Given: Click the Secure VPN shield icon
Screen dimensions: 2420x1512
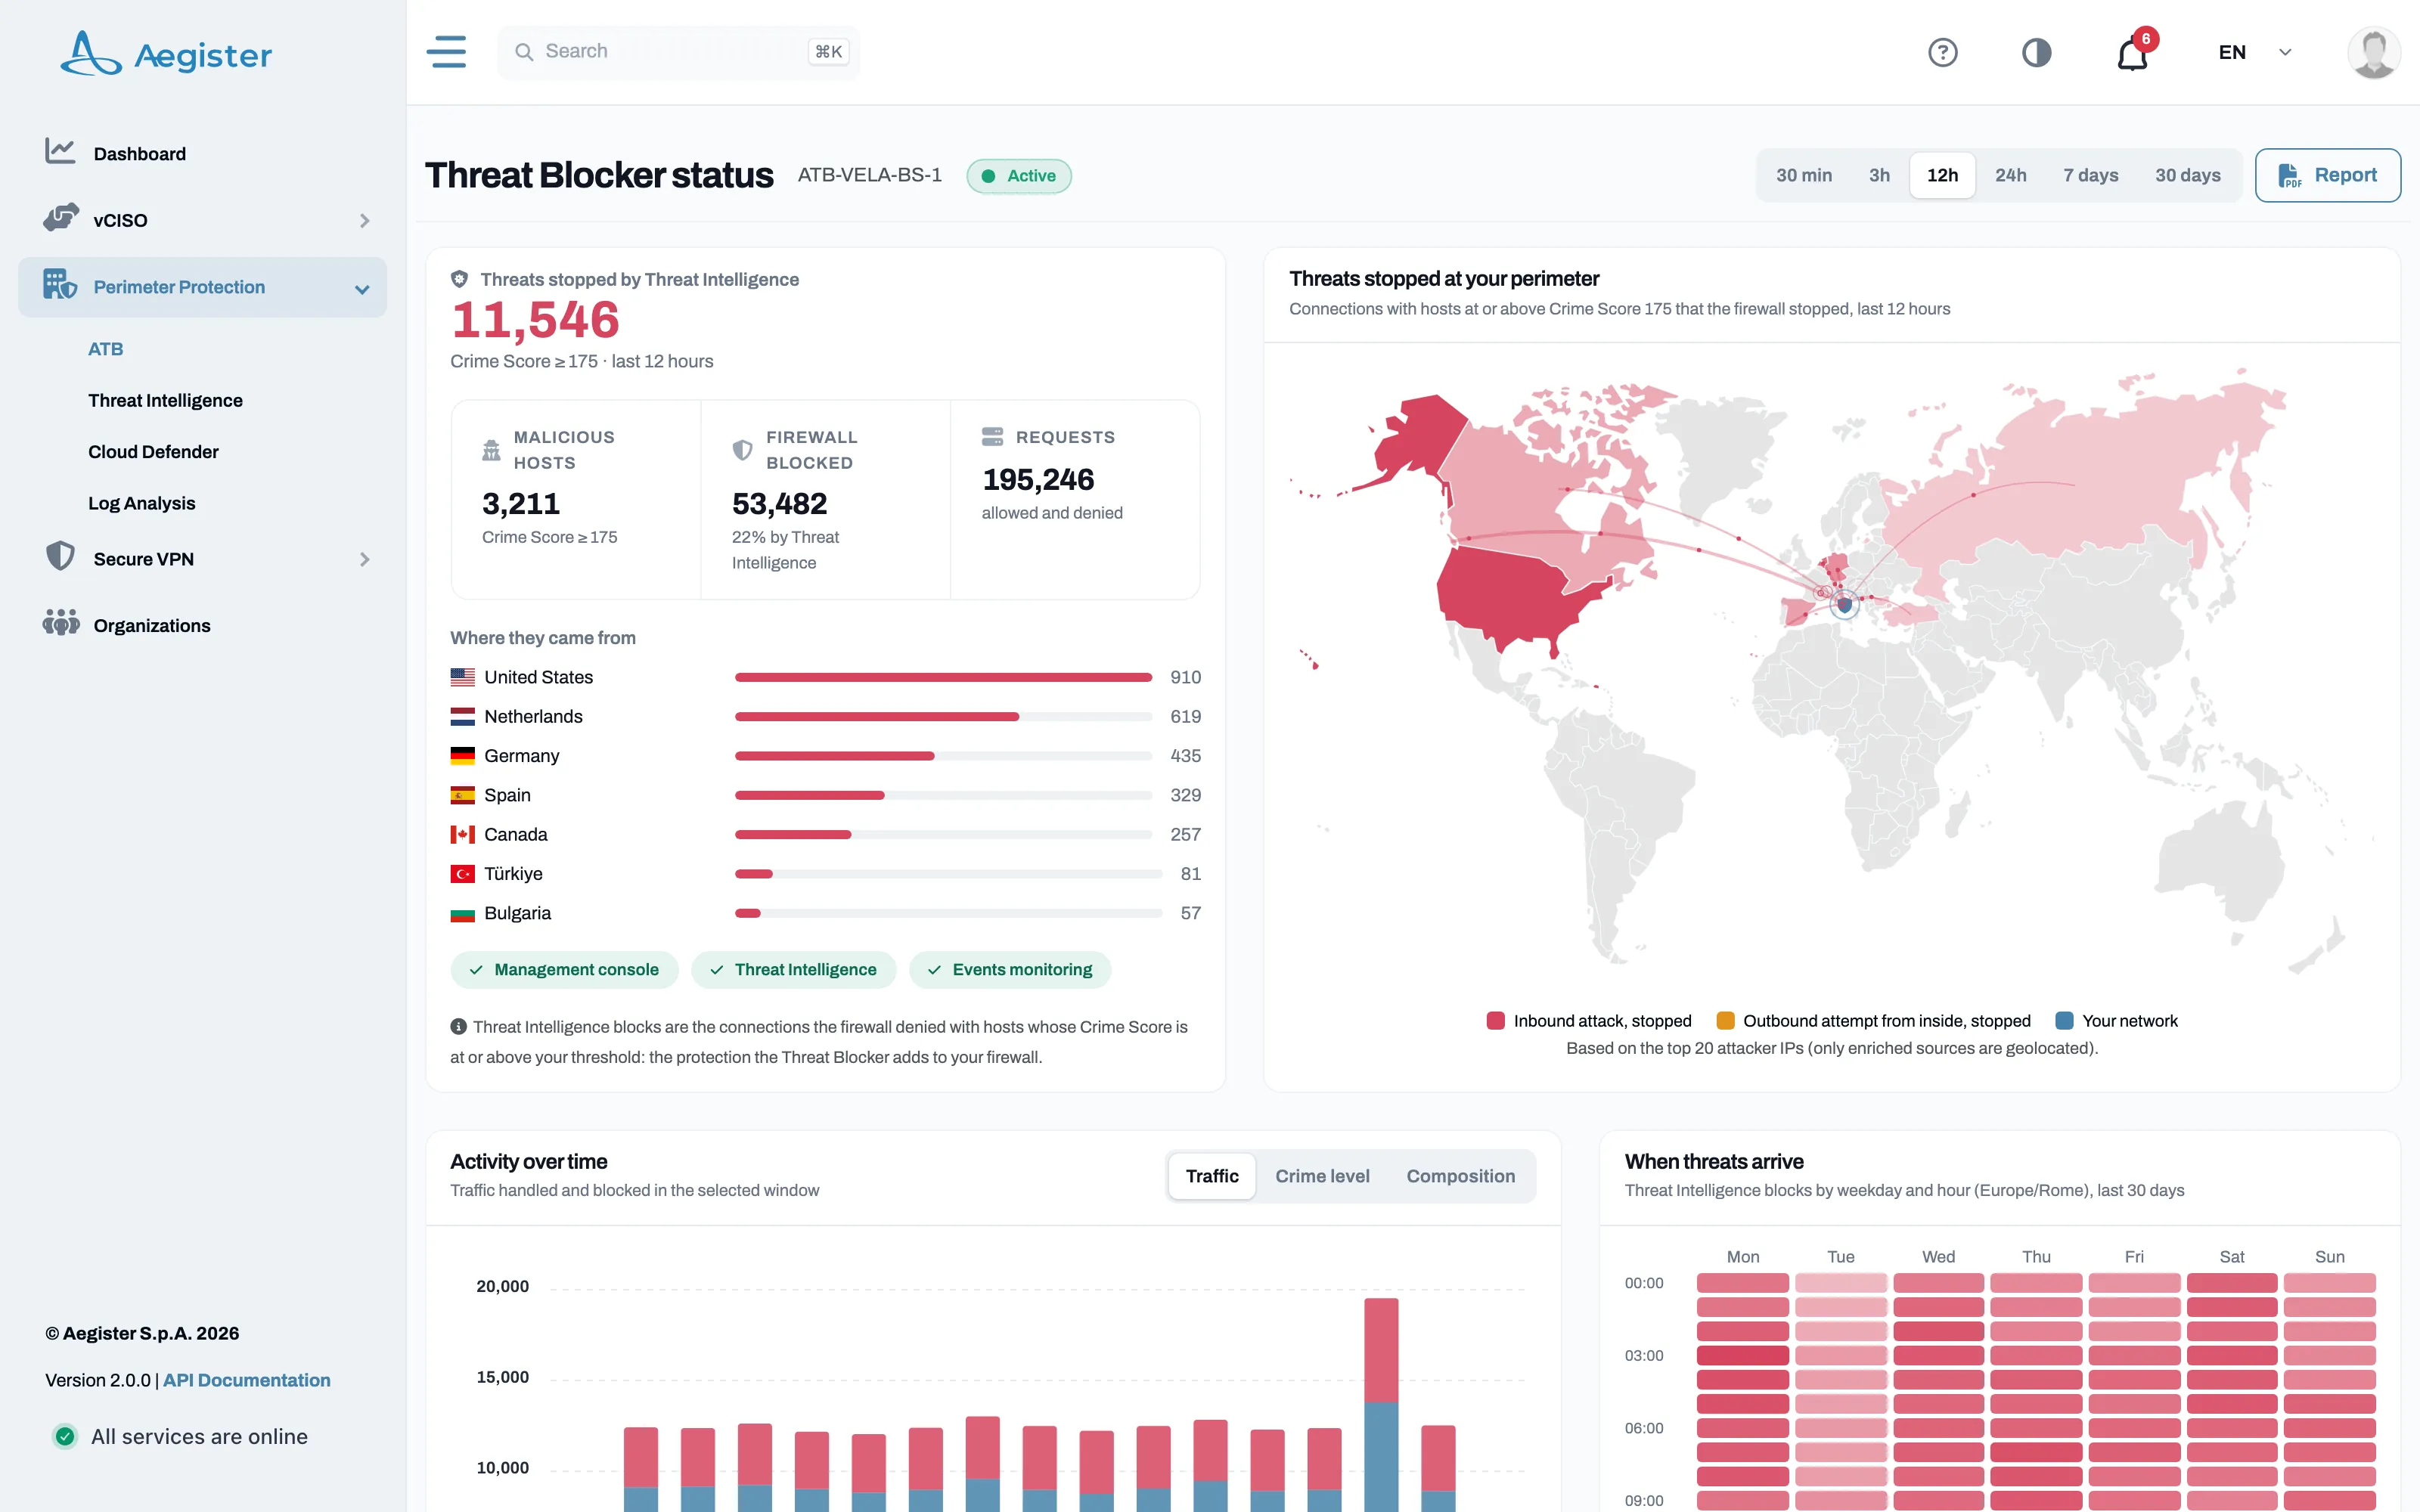Looking at the screenshot, I should pyautogui.click(x=60, y=557).
